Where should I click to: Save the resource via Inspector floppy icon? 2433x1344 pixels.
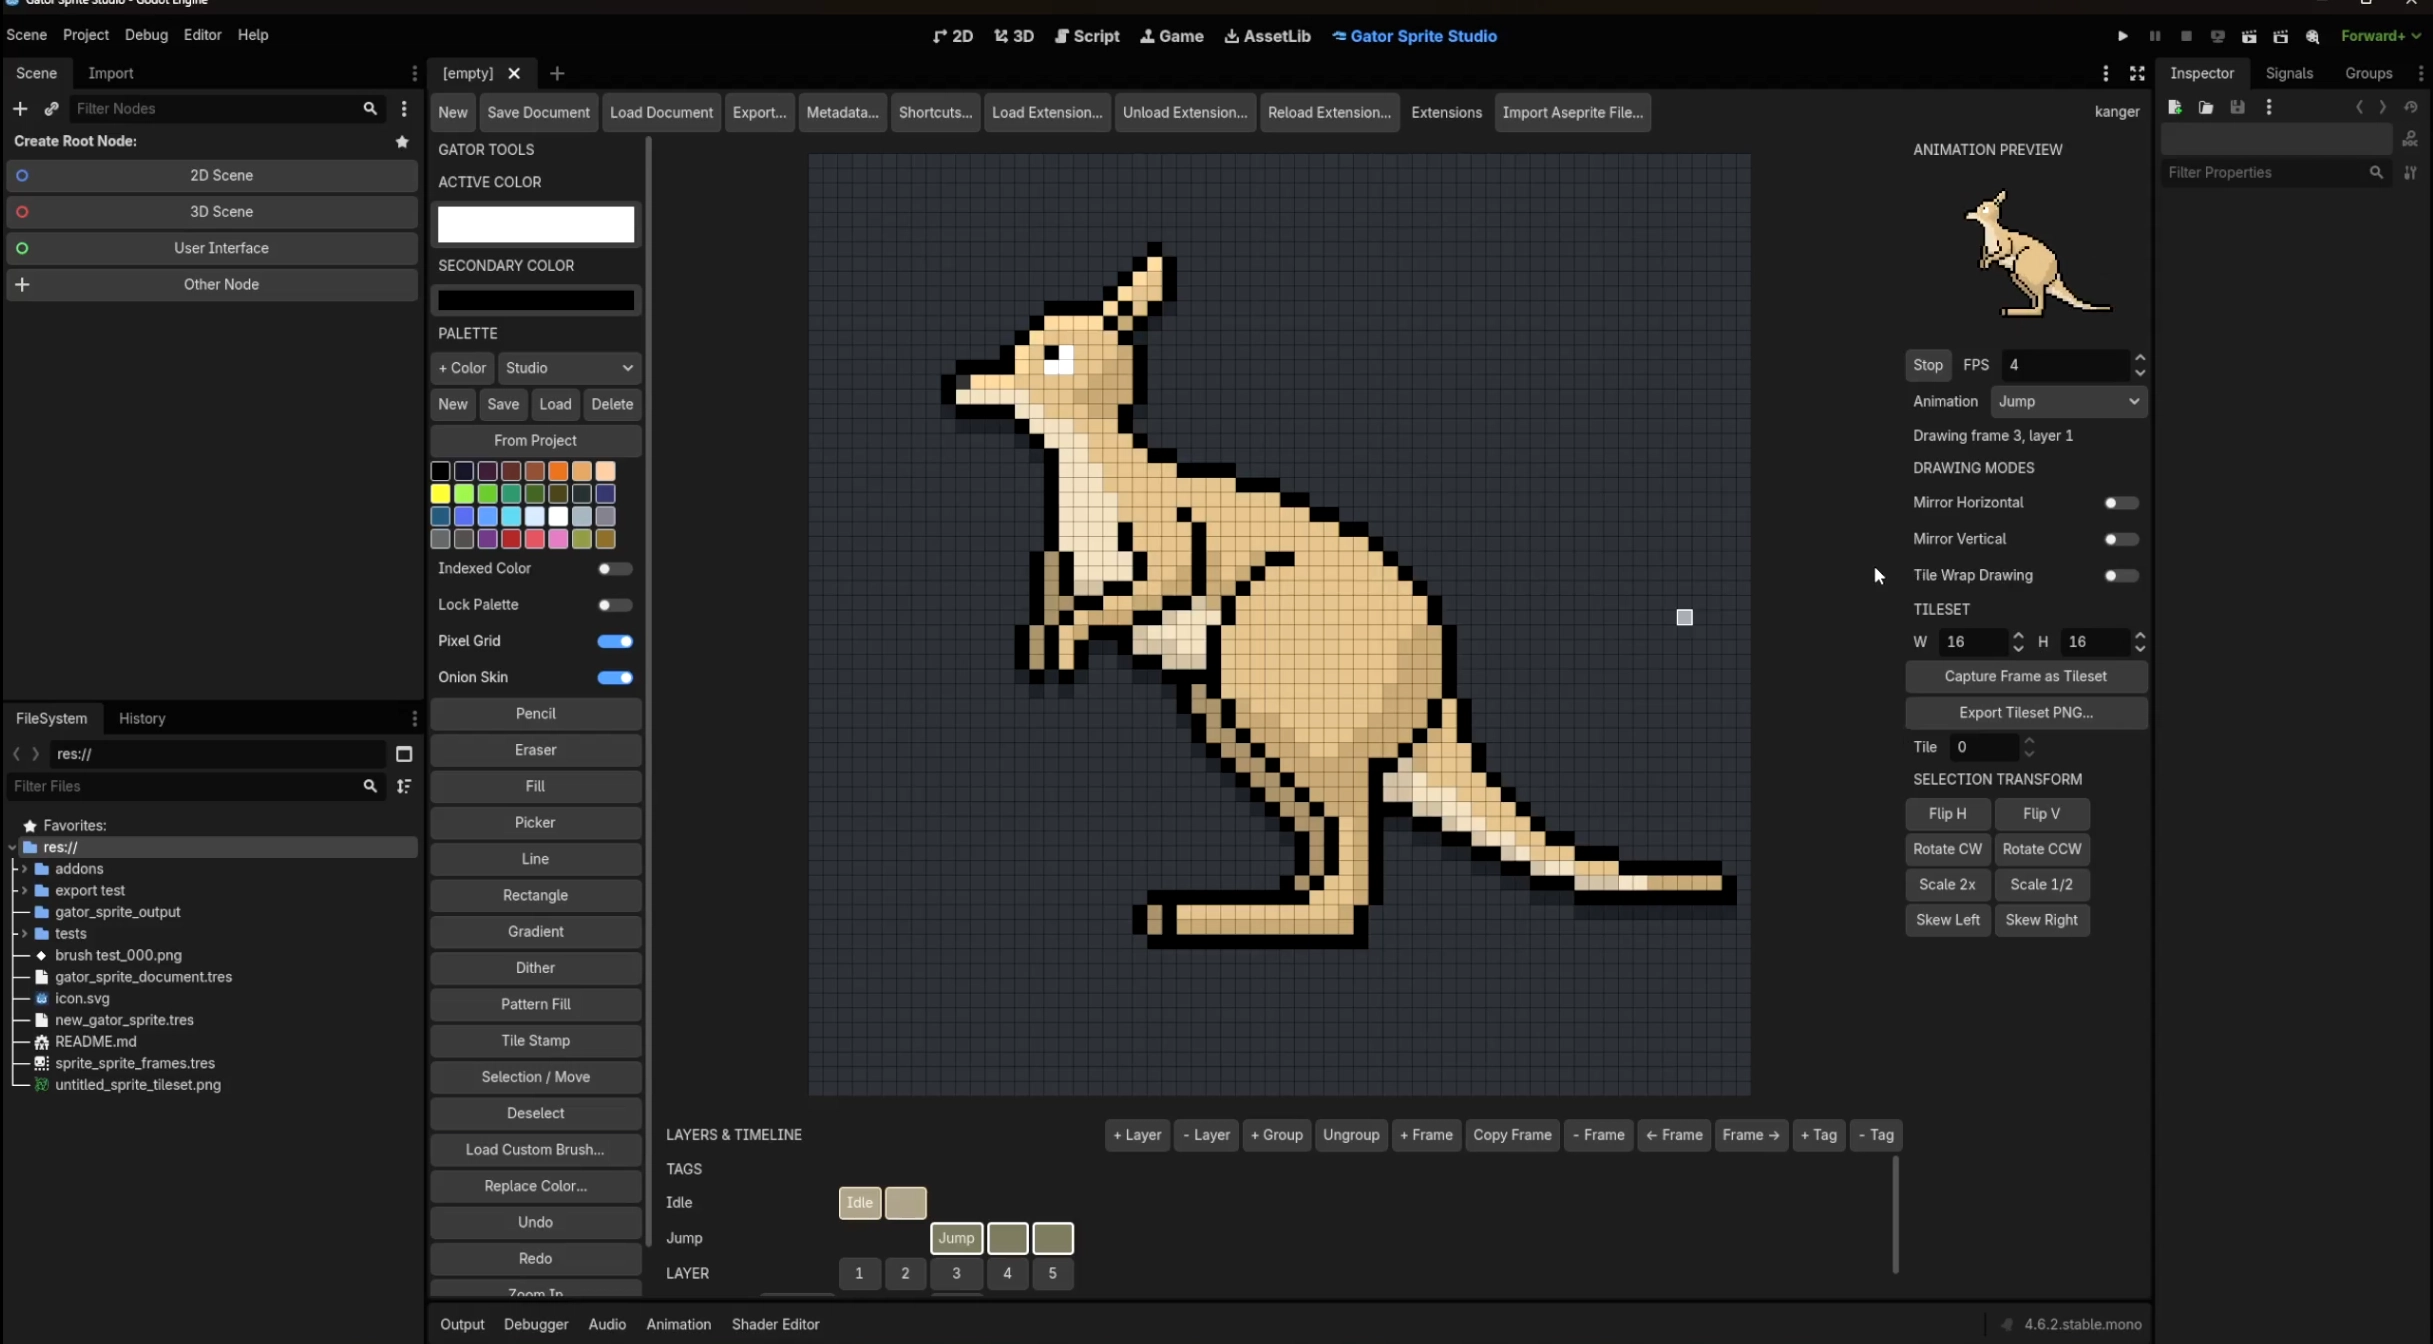(2237, 107)
